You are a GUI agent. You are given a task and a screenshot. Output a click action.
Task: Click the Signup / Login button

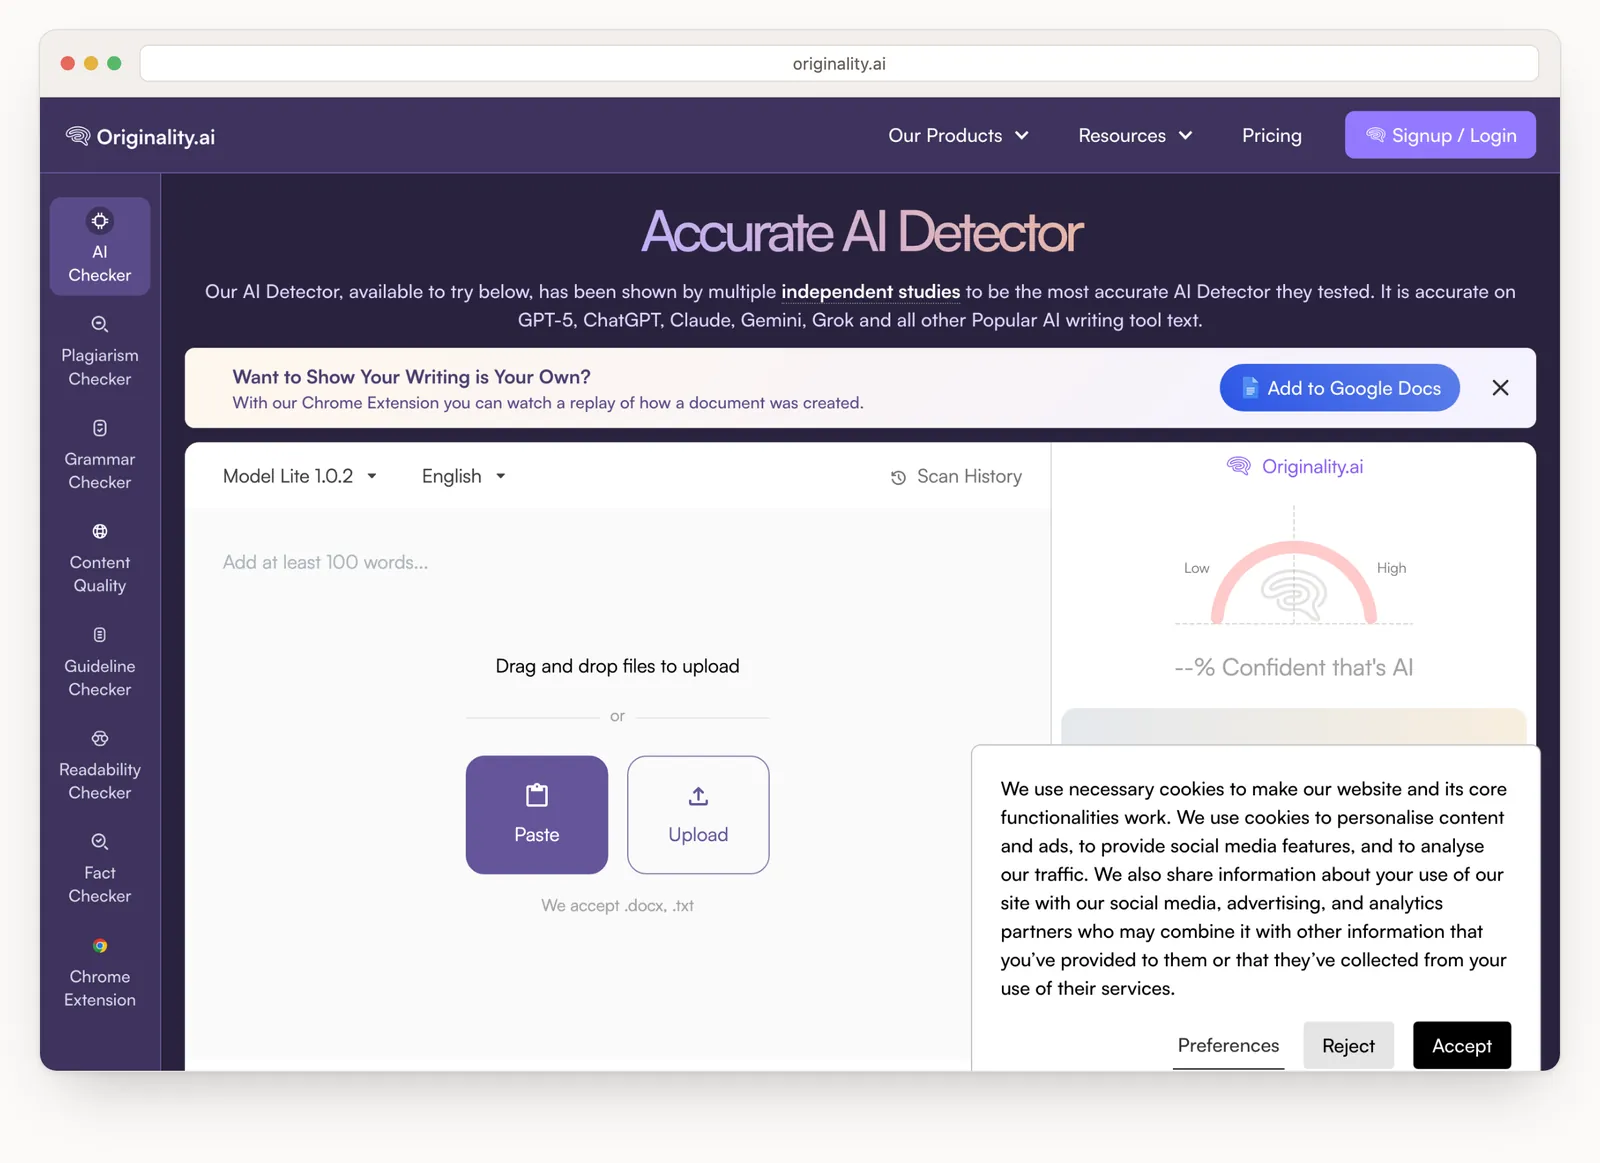pyautogui.click(x=1440, y=135)
